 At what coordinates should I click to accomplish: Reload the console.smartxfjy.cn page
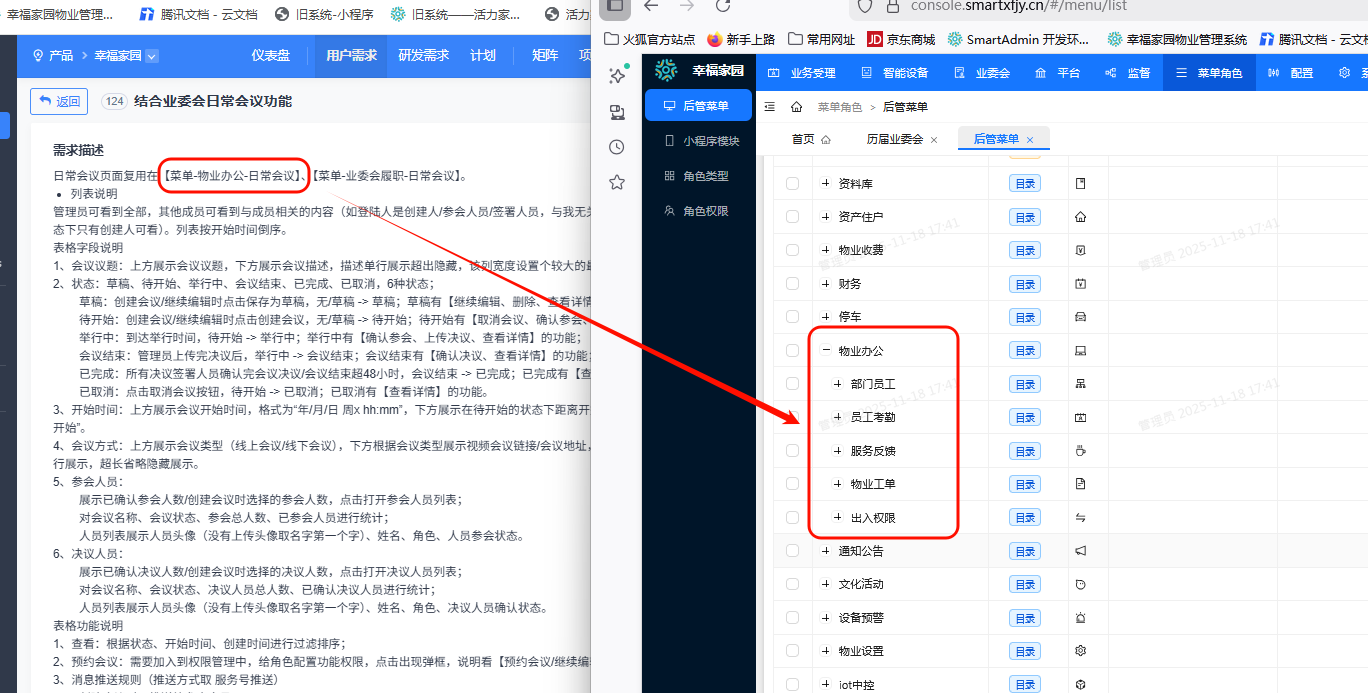[724, 8]
